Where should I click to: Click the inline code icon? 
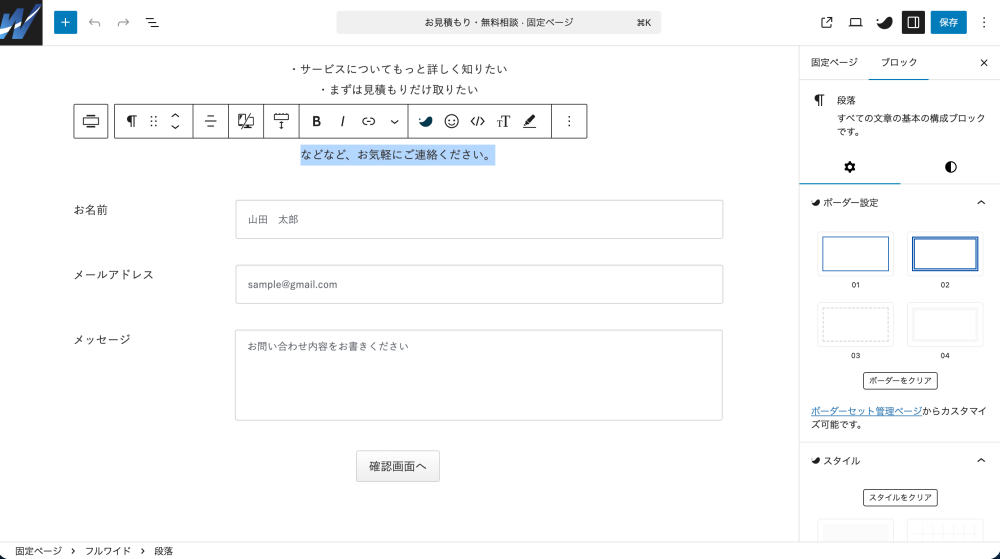(x=477, y=121)
